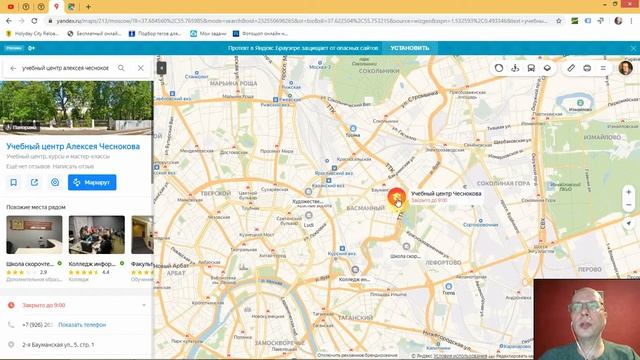This screenshot has height=360, width=640.
Task: Click the my-location arrow button
Action: click(x=629, y=223)
